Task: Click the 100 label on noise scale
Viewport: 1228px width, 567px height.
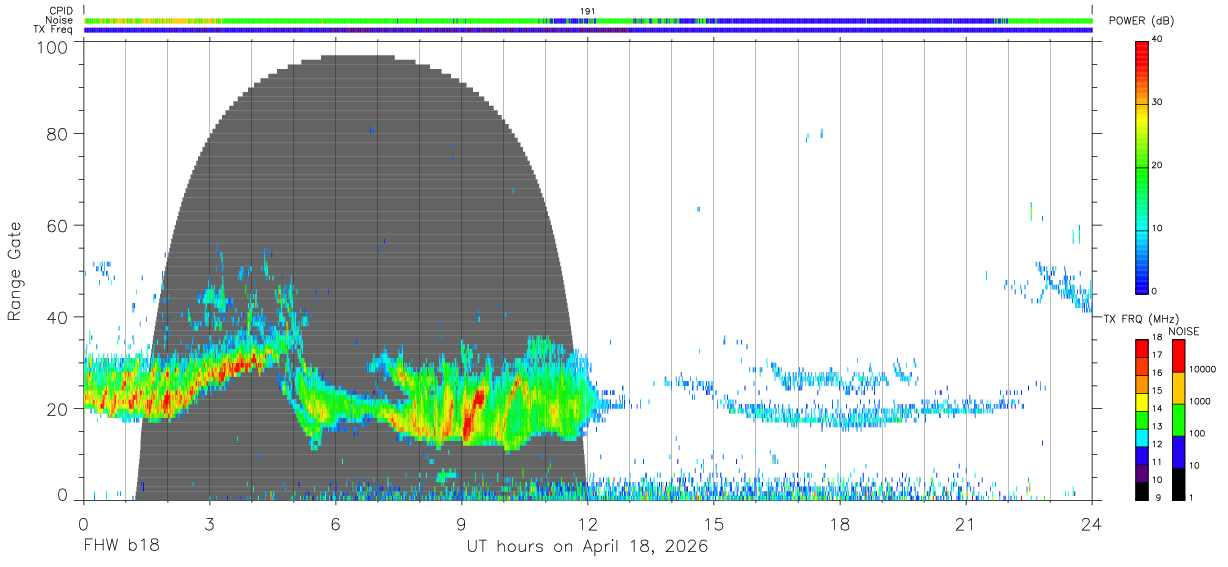Action: point(1198,433)
